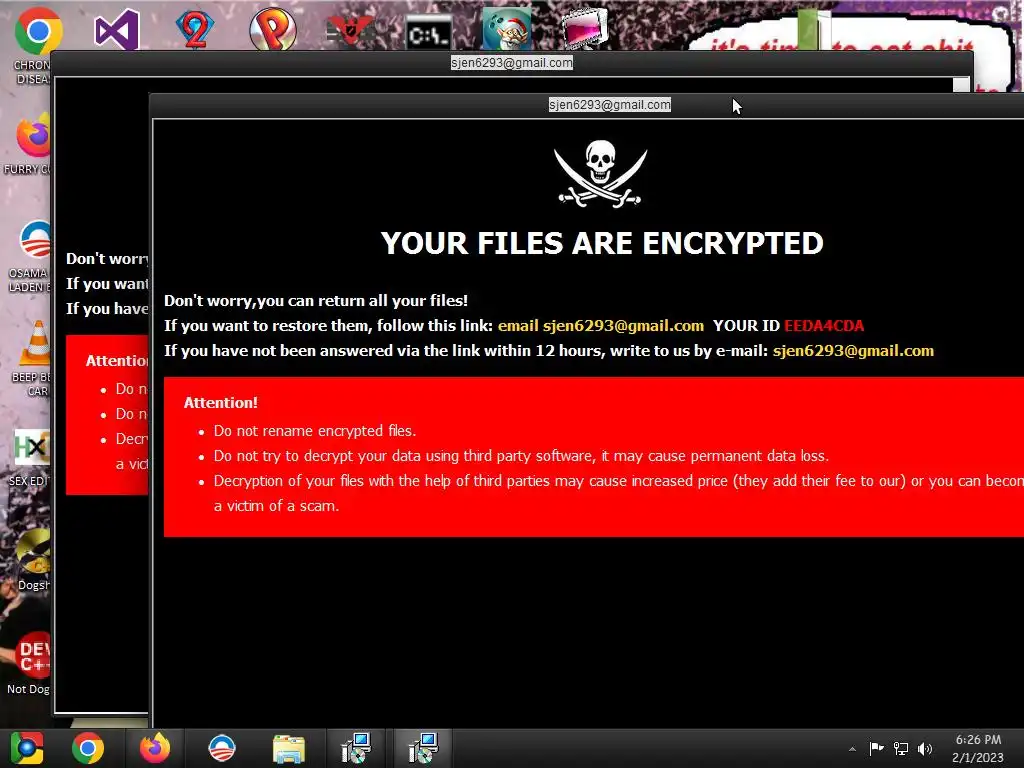Click the Firefox icon in the taskbar
This screenshot has height=768, width=1024.
click(155, 748)
